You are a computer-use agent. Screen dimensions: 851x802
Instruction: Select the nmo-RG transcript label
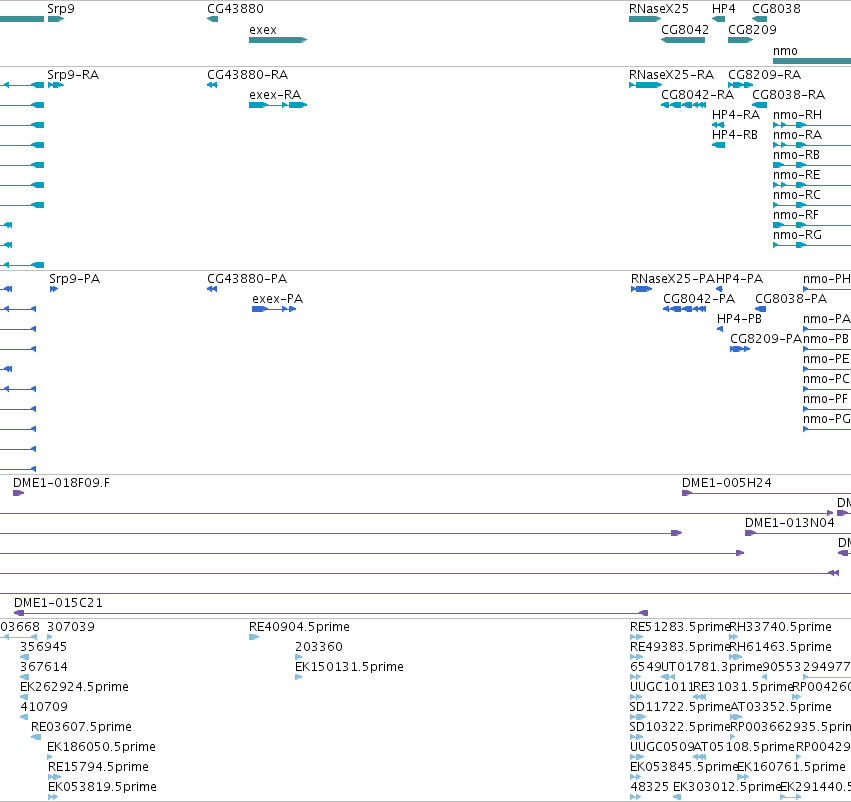pyautogui.click(x=797, y=235)
